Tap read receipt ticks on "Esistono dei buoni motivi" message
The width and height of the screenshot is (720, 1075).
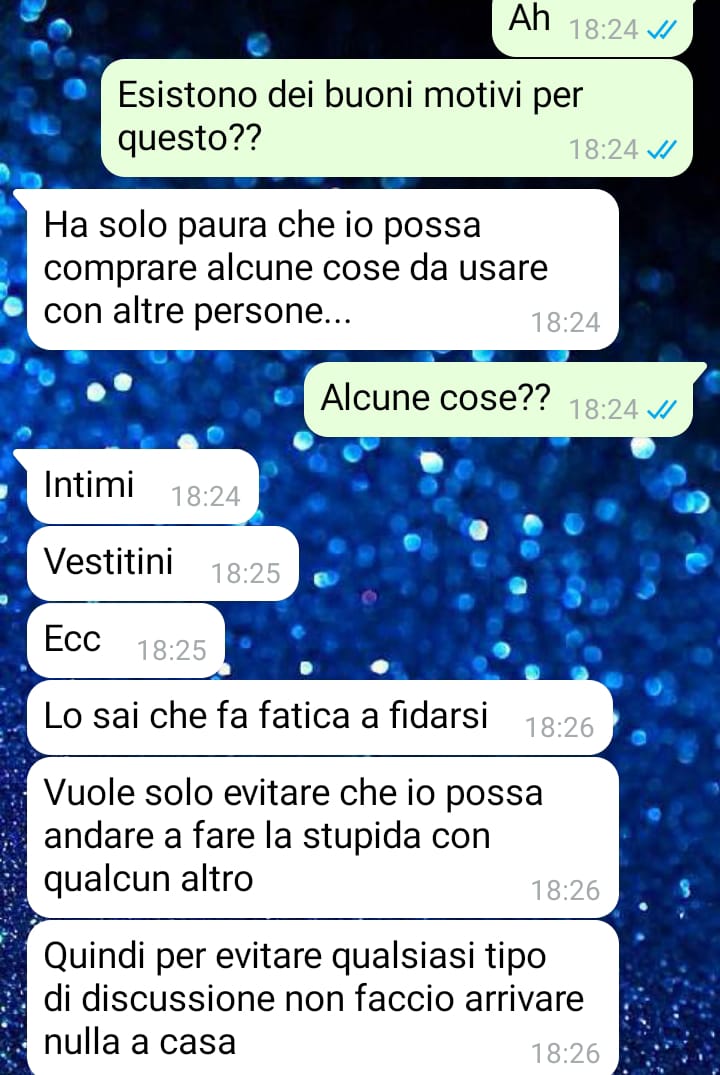[662, 150]
